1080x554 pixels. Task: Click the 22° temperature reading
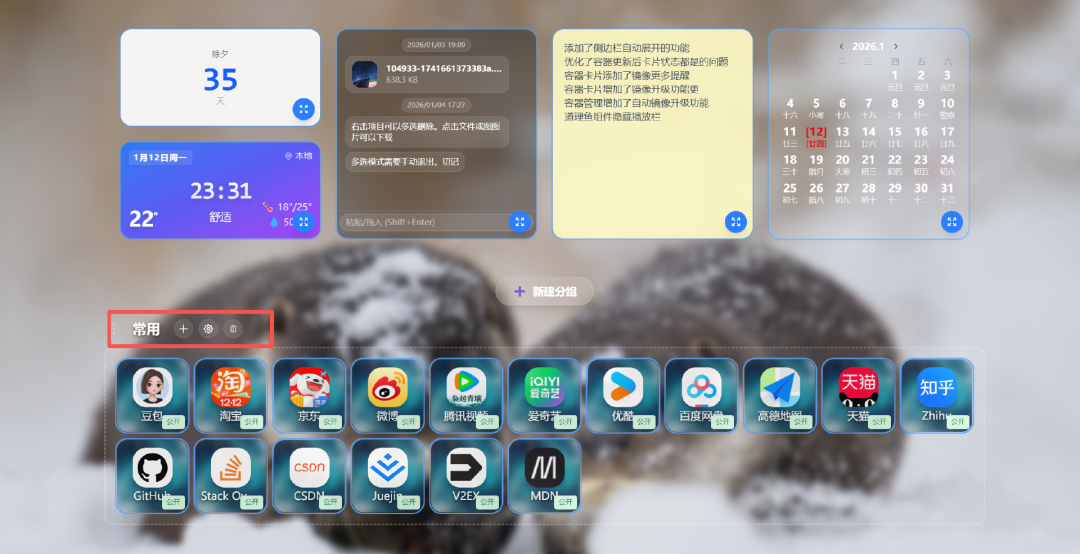click(143, 218)
